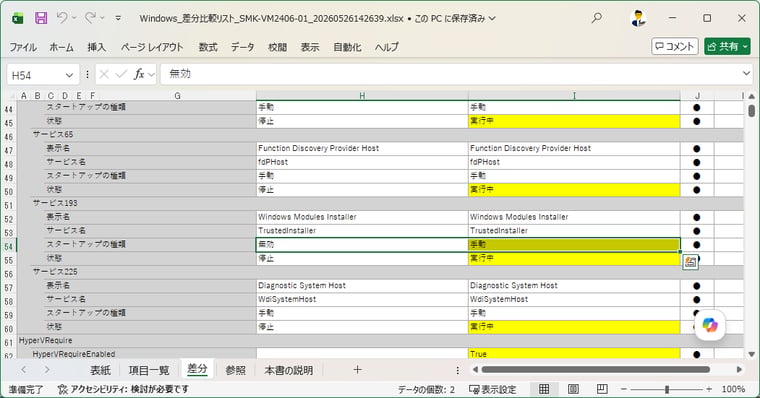
Task: Undo the last action
Action: click(62, 18)
